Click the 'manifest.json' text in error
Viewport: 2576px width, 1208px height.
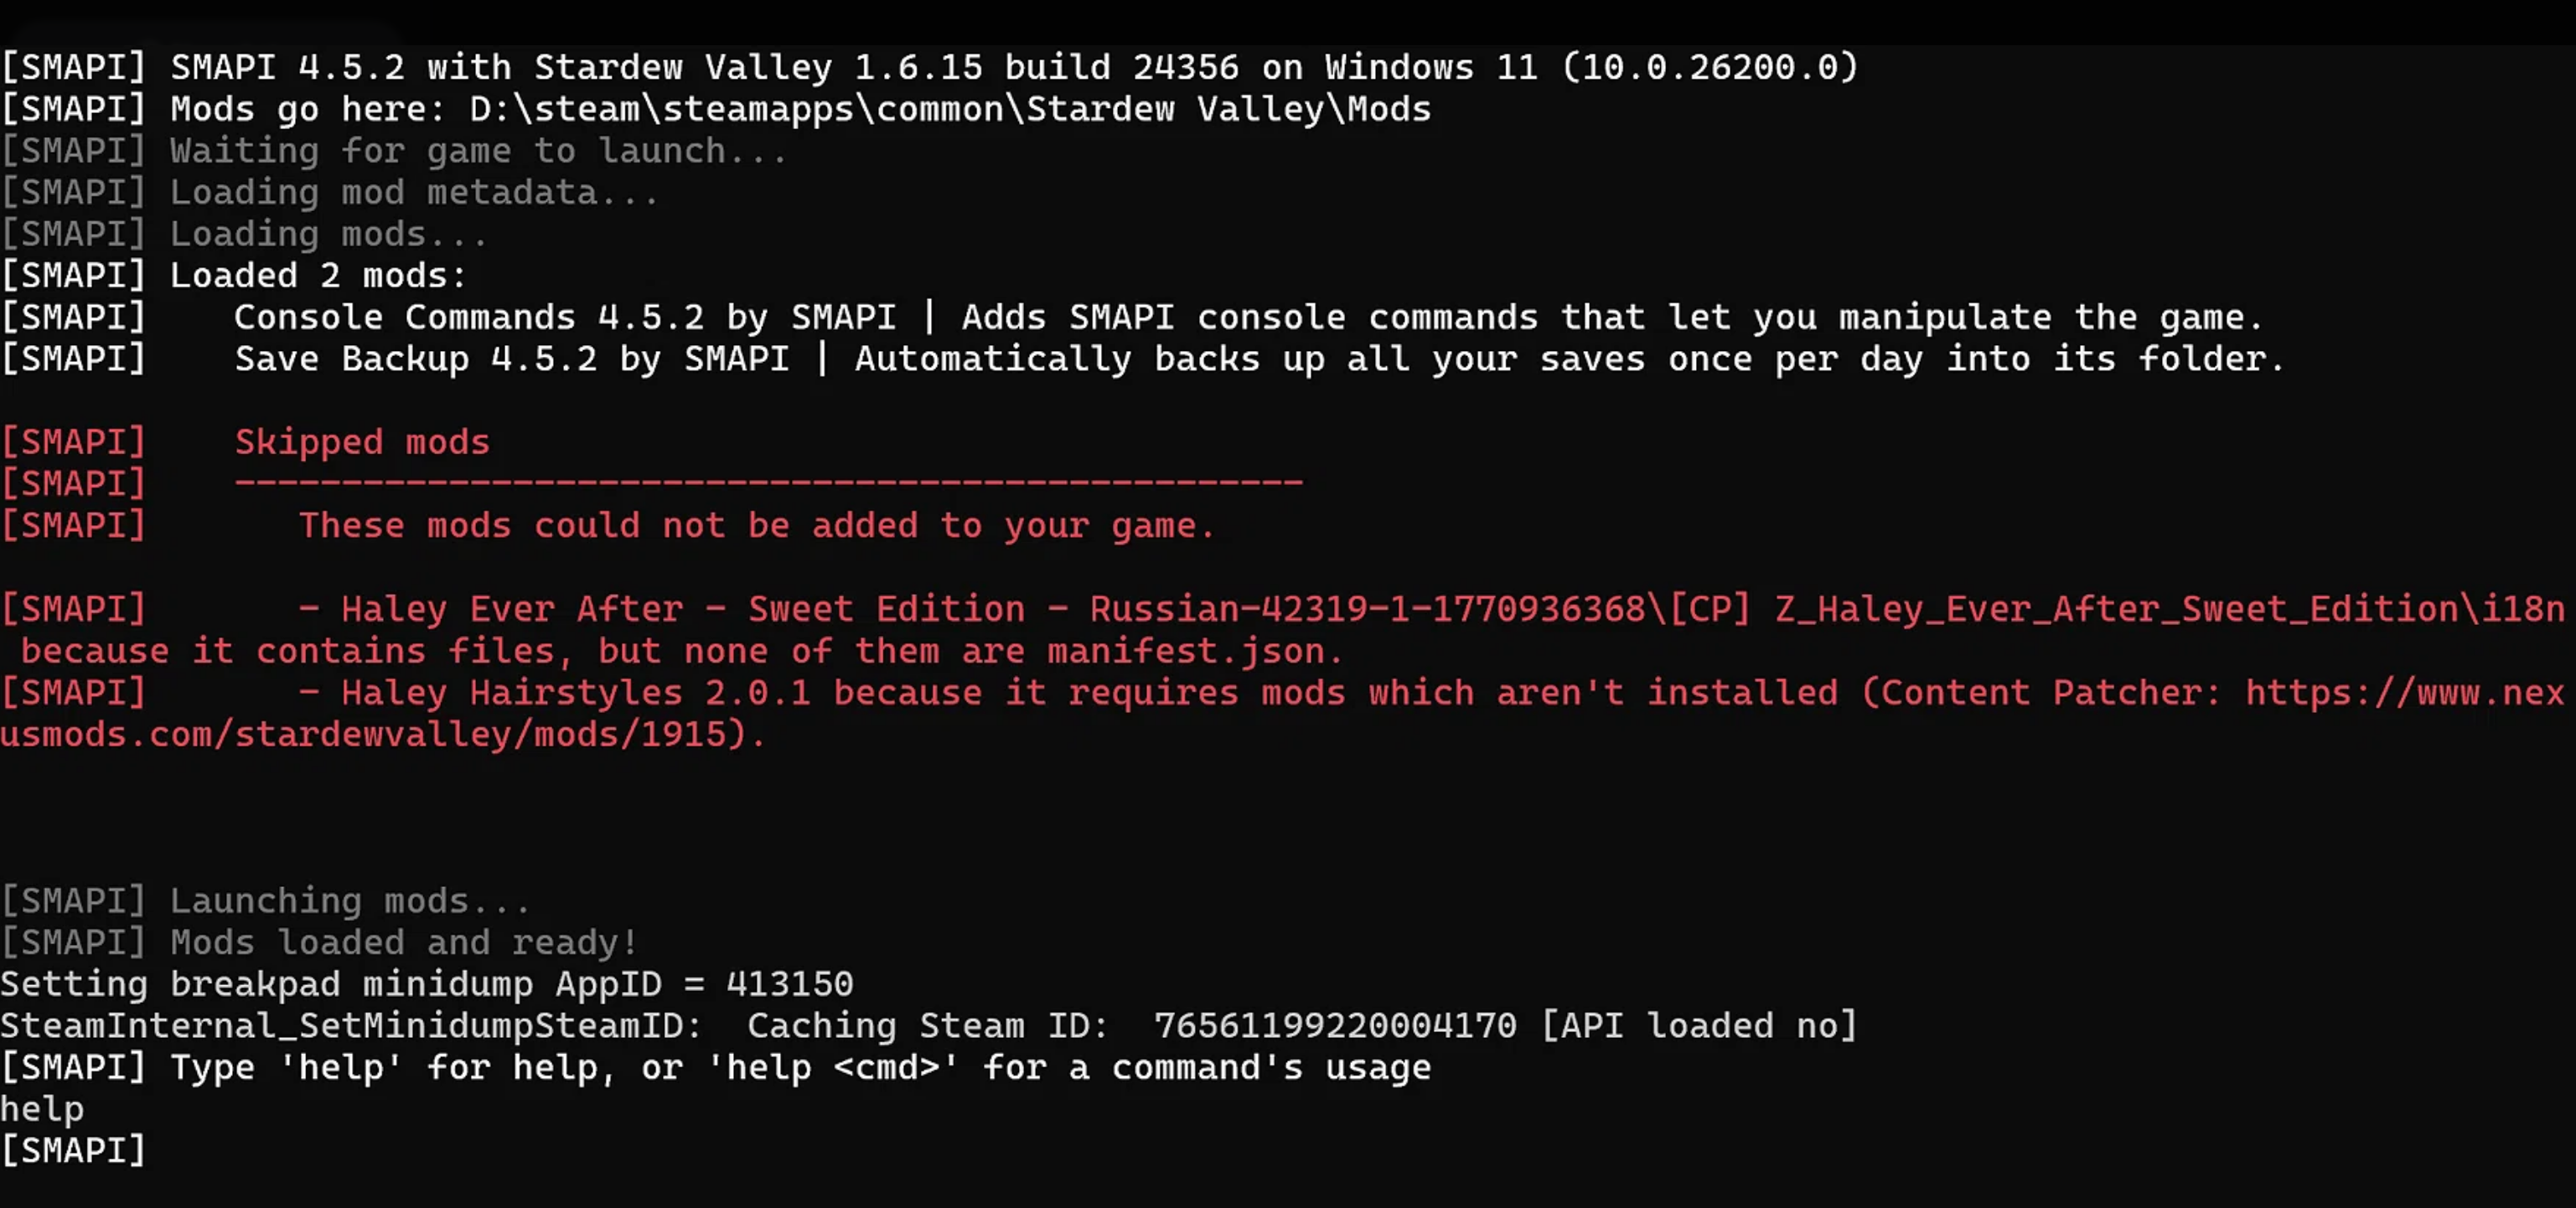(x=1186, y=651)
